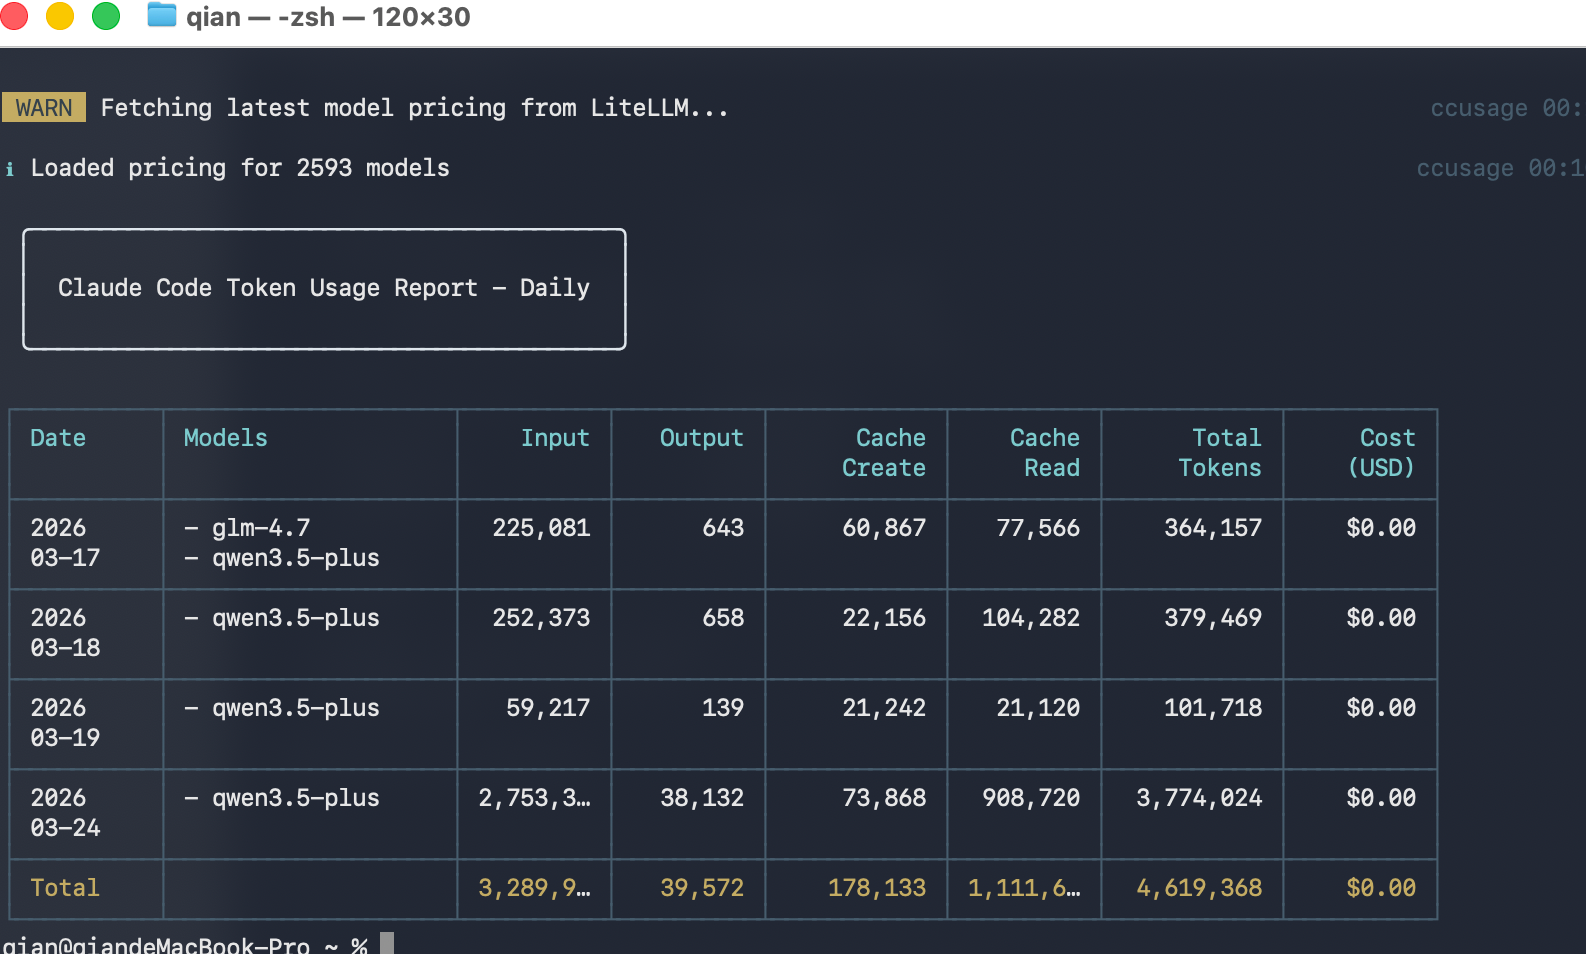The width and height of the screenshot is (1586, 954).
Task: Click the 'Cache Create' column header
Action: pos(884,453)
